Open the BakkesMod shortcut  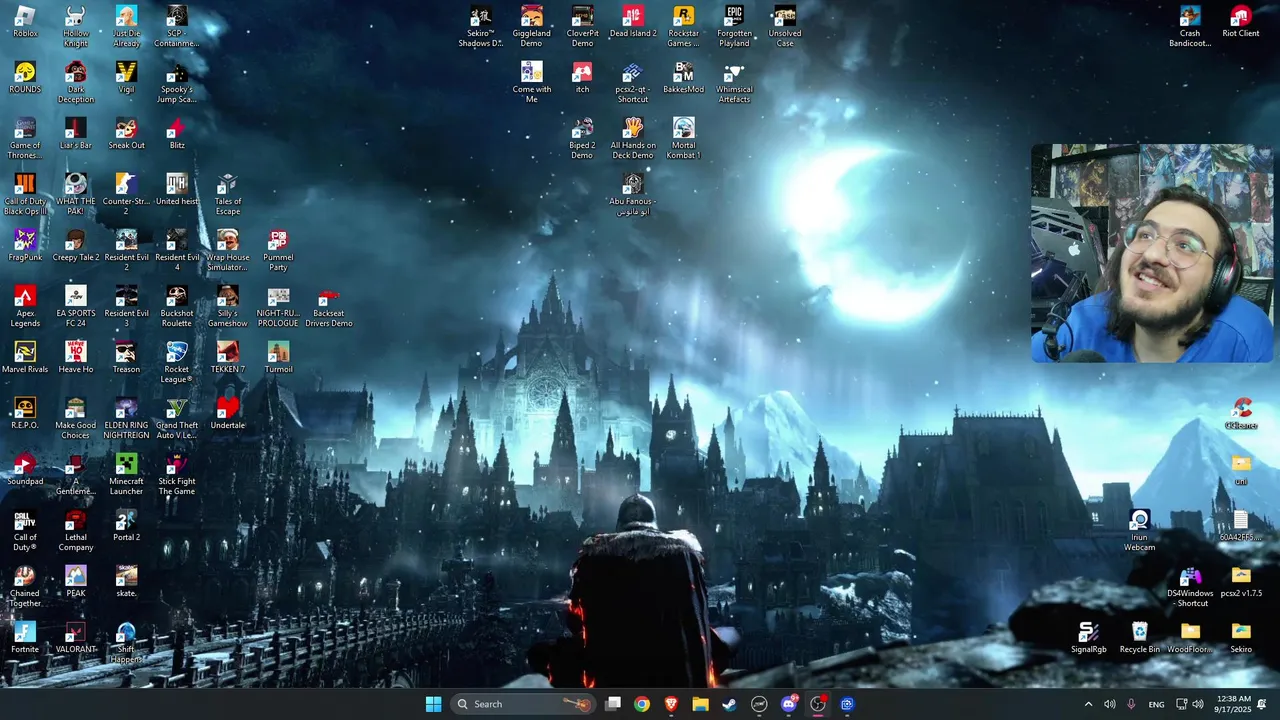[x=684, y=78]
